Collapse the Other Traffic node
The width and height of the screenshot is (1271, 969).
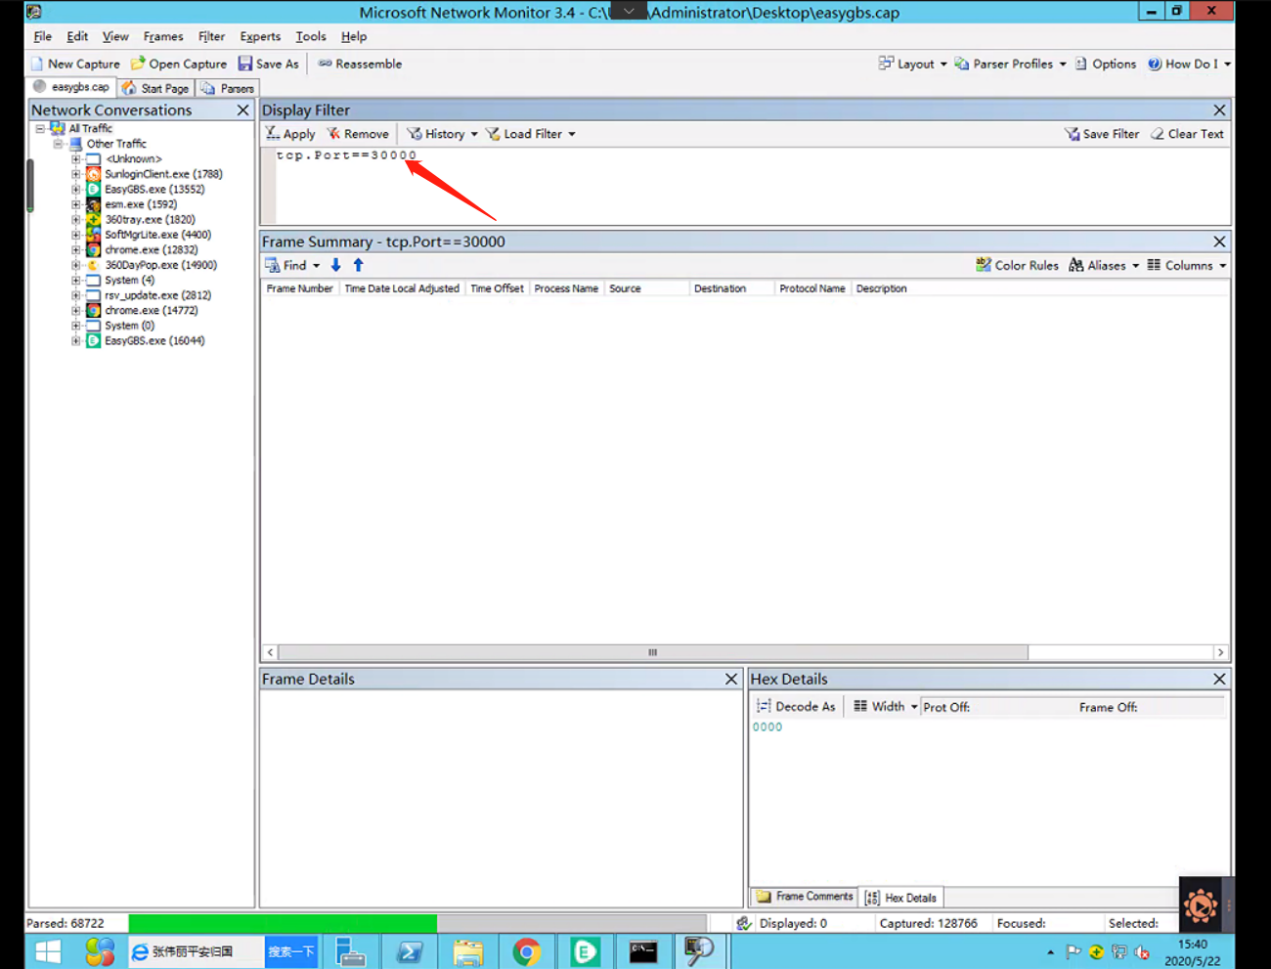click(x=58, y=144)
